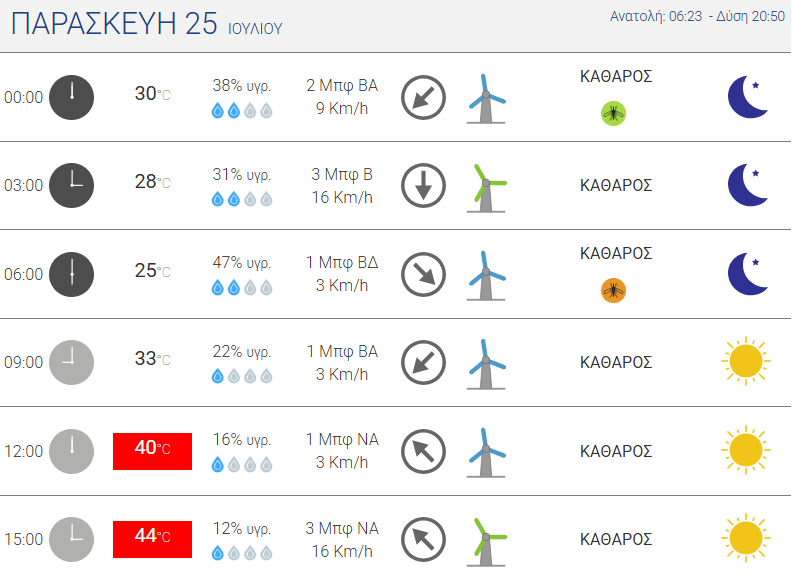Click the wind direction arrow at 12:00

[423, 451]
